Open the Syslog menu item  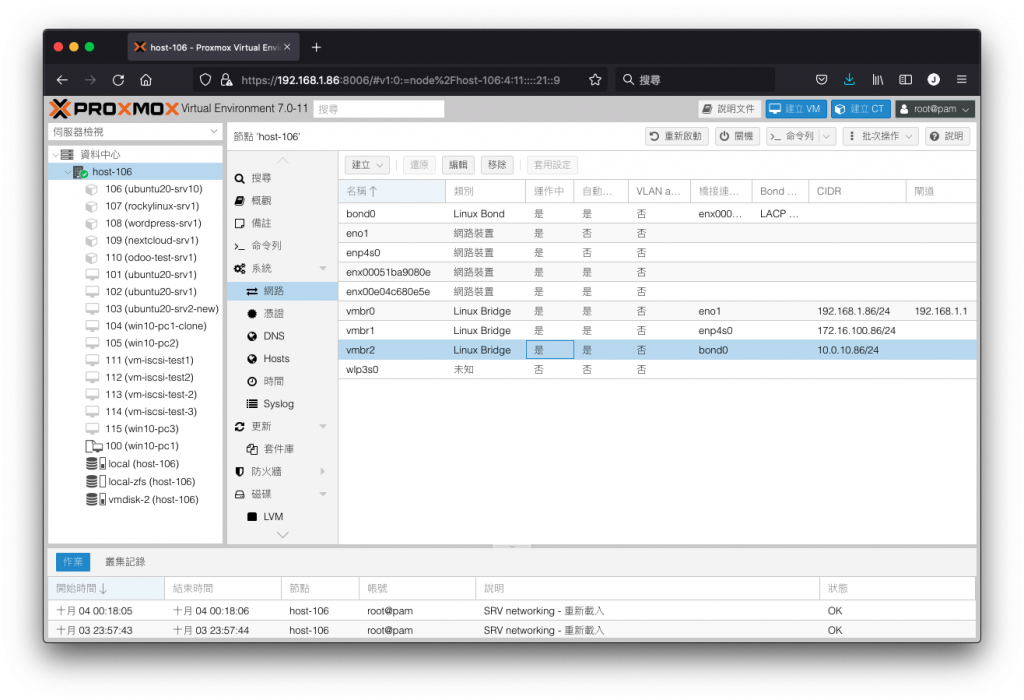[281, 404]
